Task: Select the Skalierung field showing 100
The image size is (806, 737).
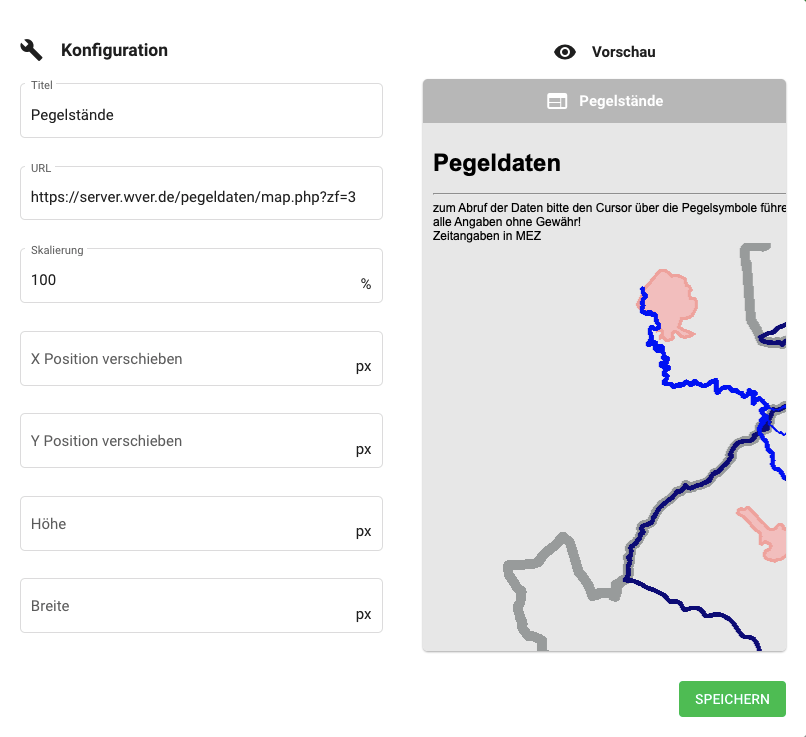Action: [x=190, y=280]
